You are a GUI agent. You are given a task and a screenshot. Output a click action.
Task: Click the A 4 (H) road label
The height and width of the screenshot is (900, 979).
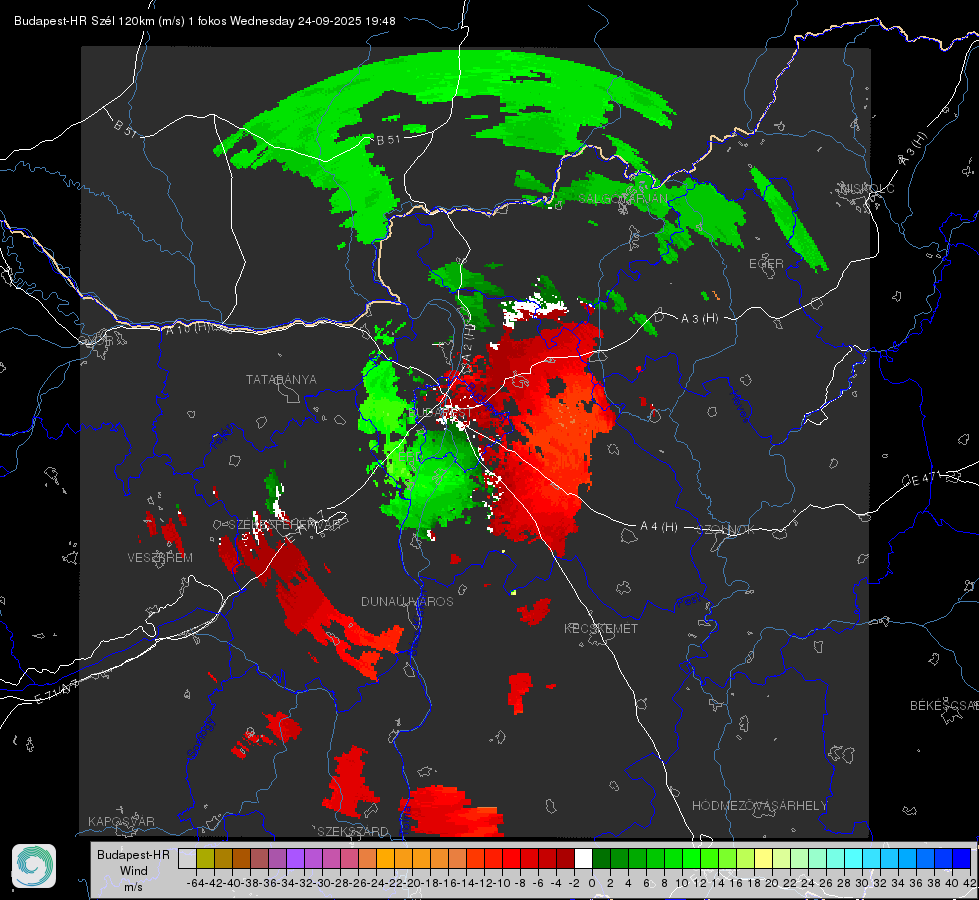click(659, 527)
